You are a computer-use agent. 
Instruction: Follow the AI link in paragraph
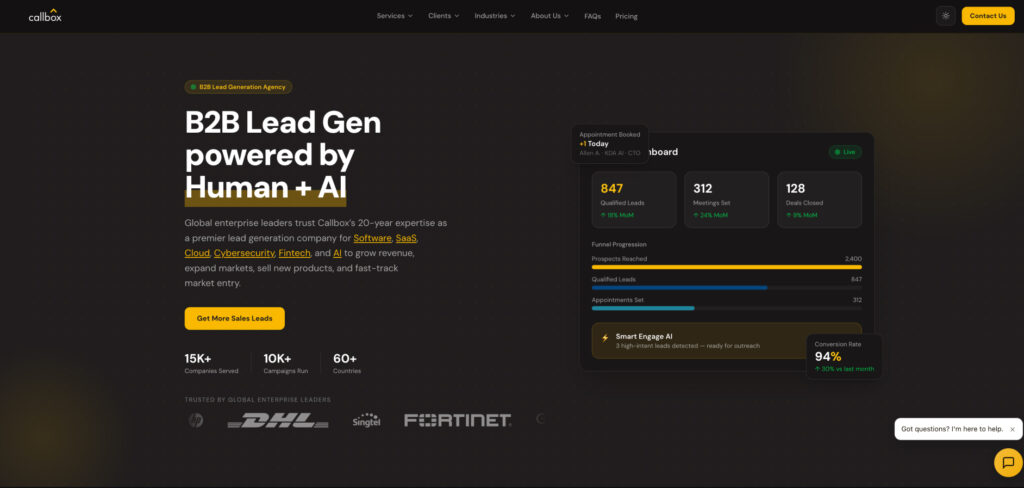(x=337, y=253)
